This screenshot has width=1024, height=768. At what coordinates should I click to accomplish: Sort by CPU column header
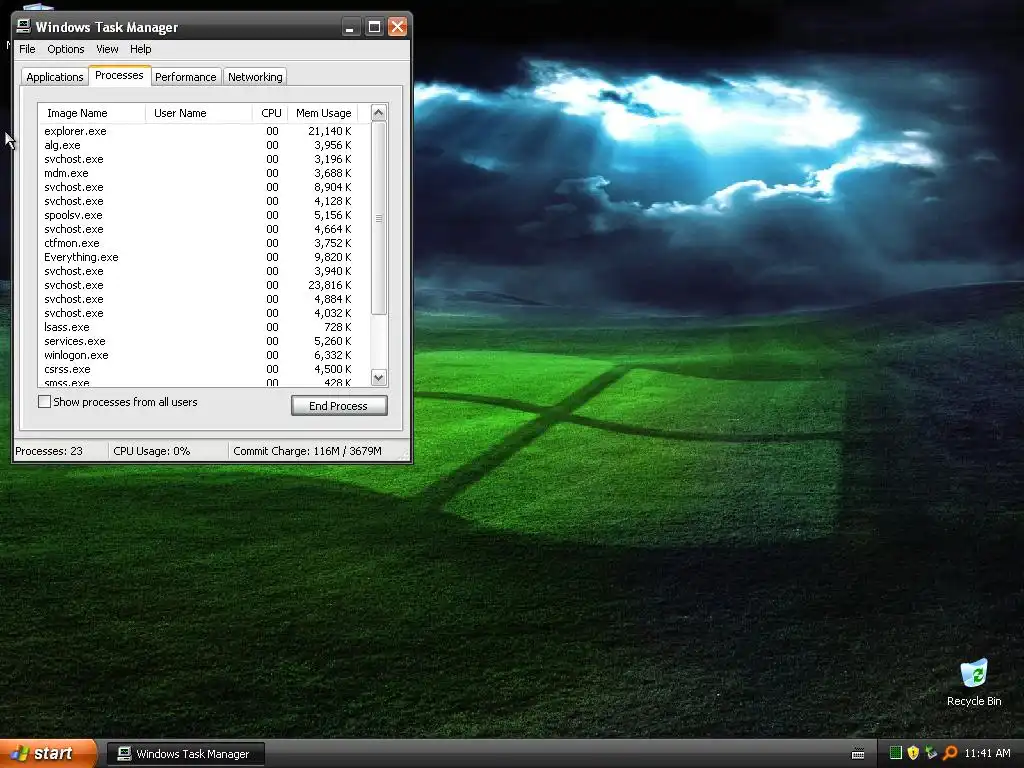click(x=271, y=113)
